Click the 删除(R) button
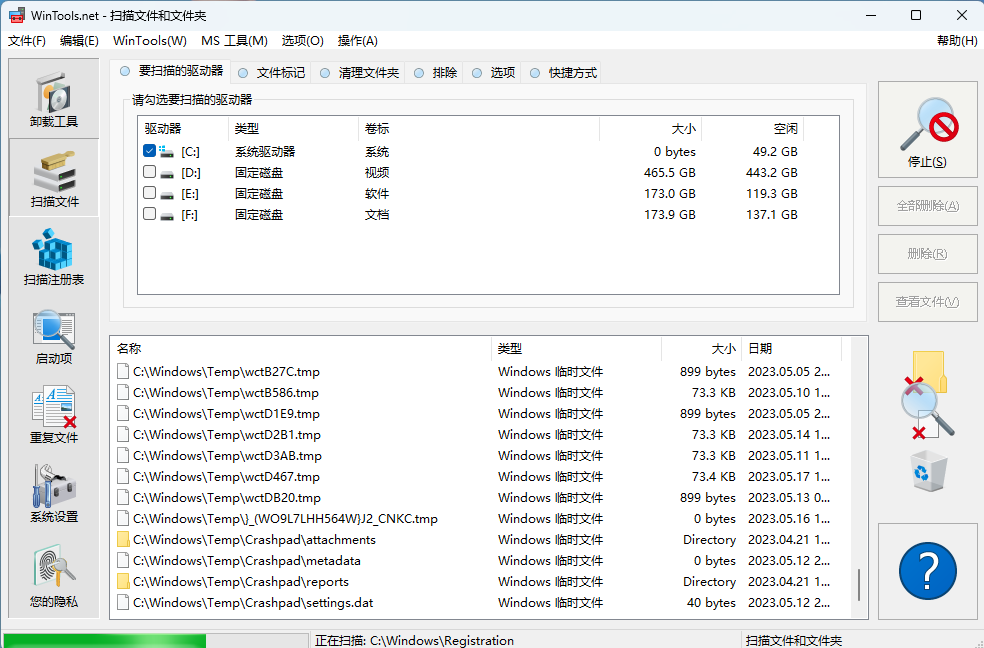This screenshot has width=984, height=648. coord(928,254)
